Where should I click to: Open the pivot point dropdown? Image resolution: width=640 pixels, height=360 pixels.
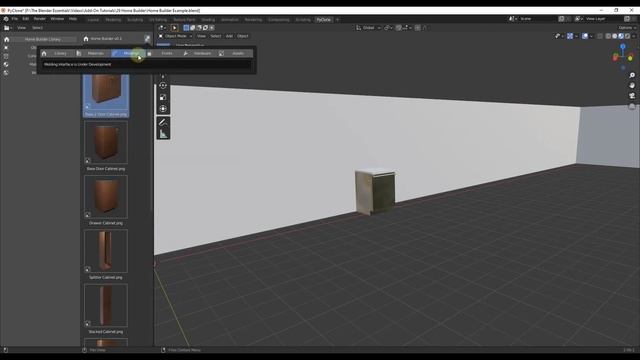(387, 28)
